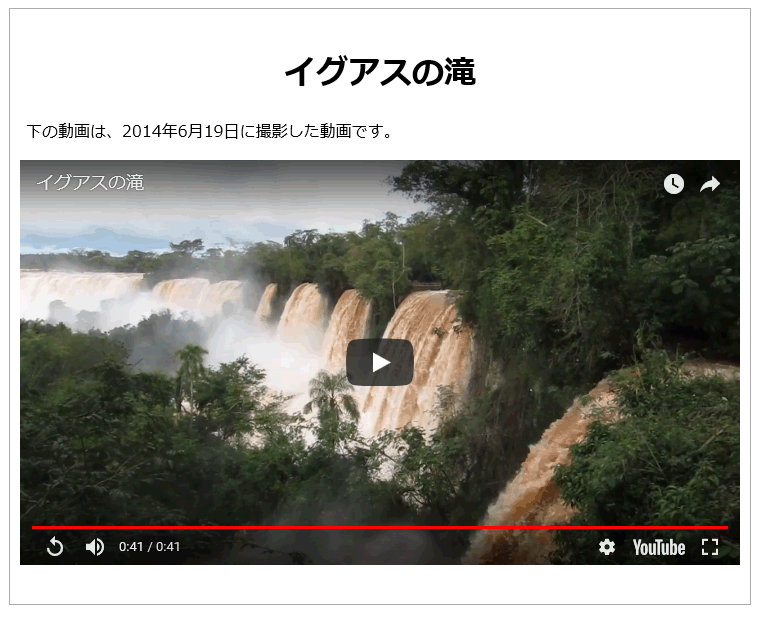Enter fullscreen mode on the video
This screenshot has width=763, height=618.
pos(710,547)
